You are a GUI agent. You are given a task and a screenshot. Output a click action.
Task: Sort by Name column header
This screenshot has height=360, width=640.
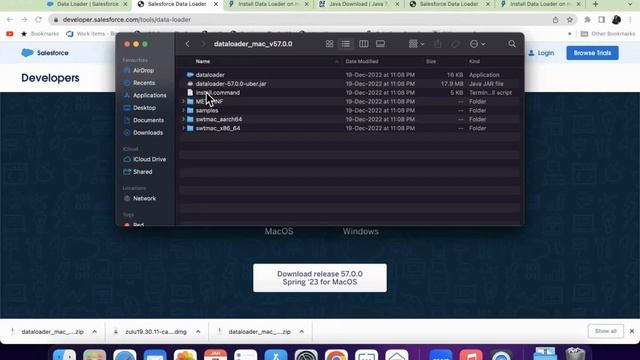(203, 61)
